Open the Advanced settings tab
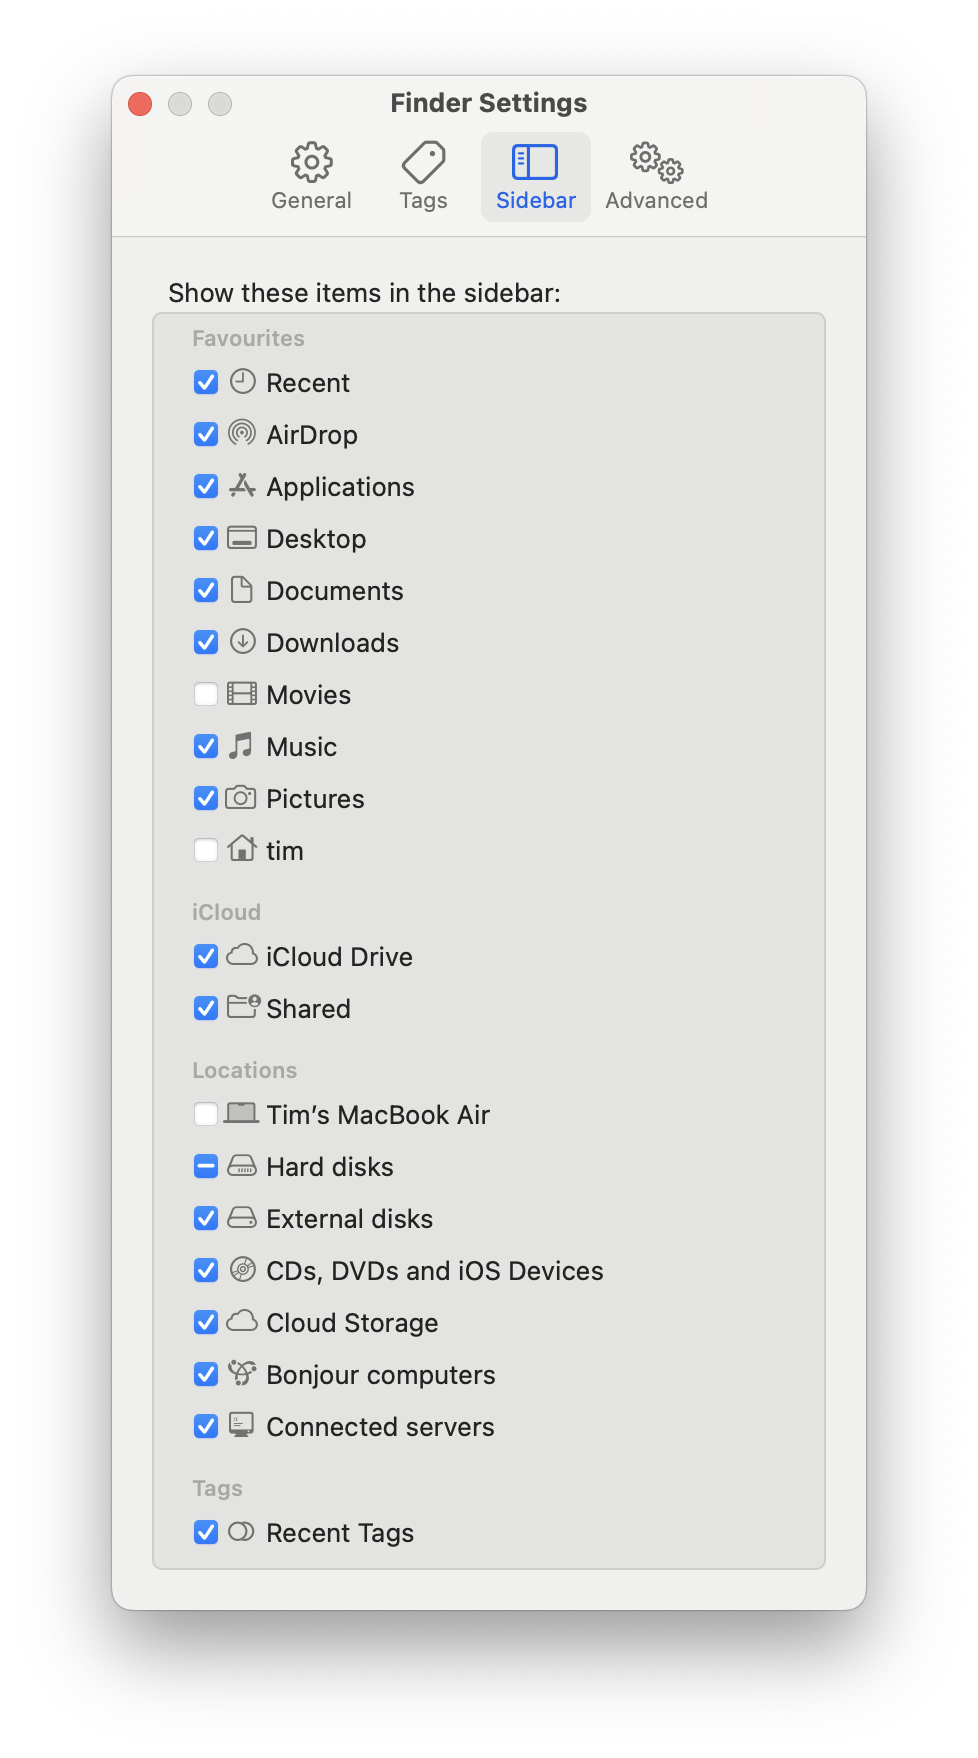 [656, 177]
